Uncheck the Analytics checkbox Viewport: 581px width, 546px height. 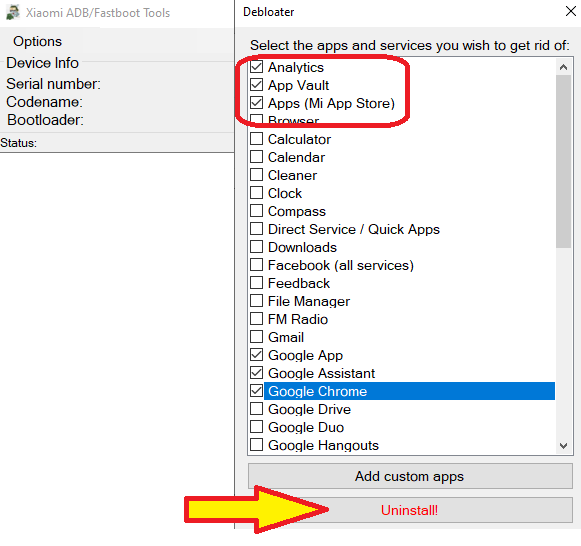[256, 67]
